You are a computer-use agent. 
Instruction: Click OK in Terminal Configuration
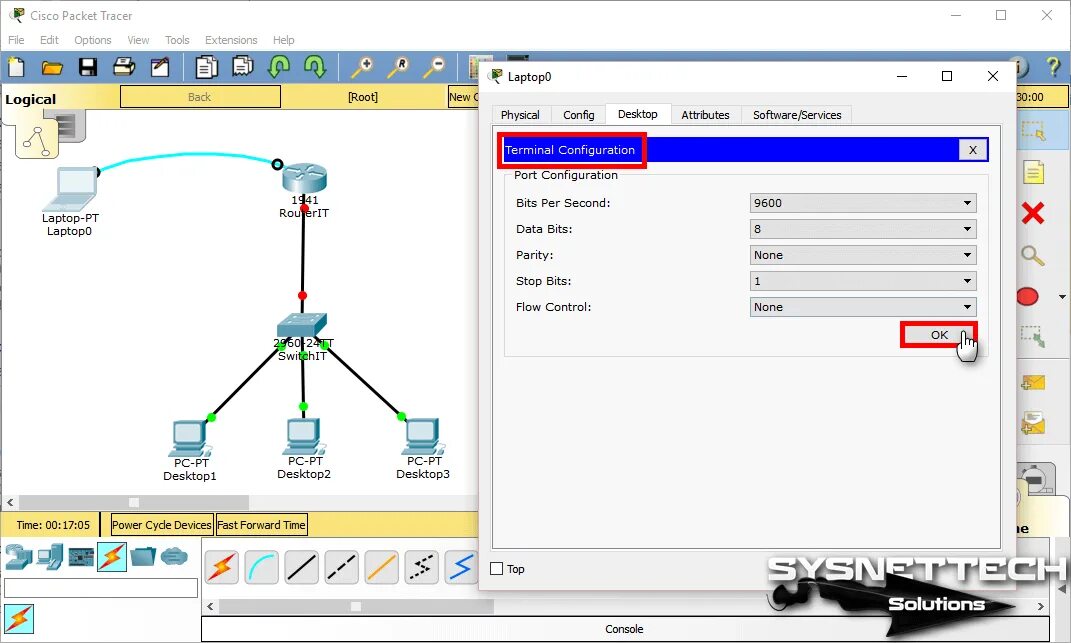click(x=939, y=335)
